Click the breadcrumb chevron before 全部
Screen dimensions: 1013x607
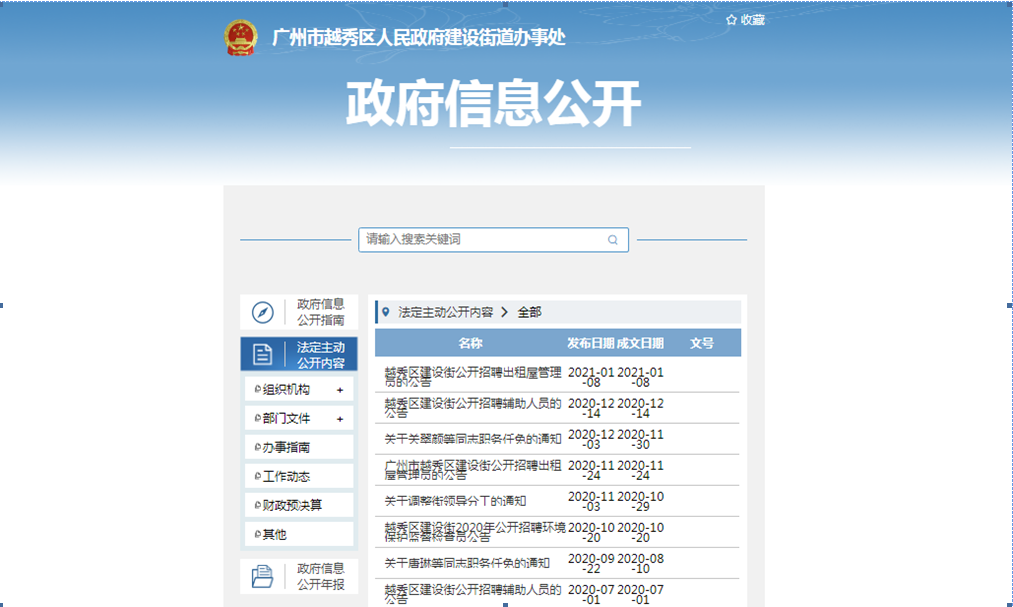click(x=505, y=312)
